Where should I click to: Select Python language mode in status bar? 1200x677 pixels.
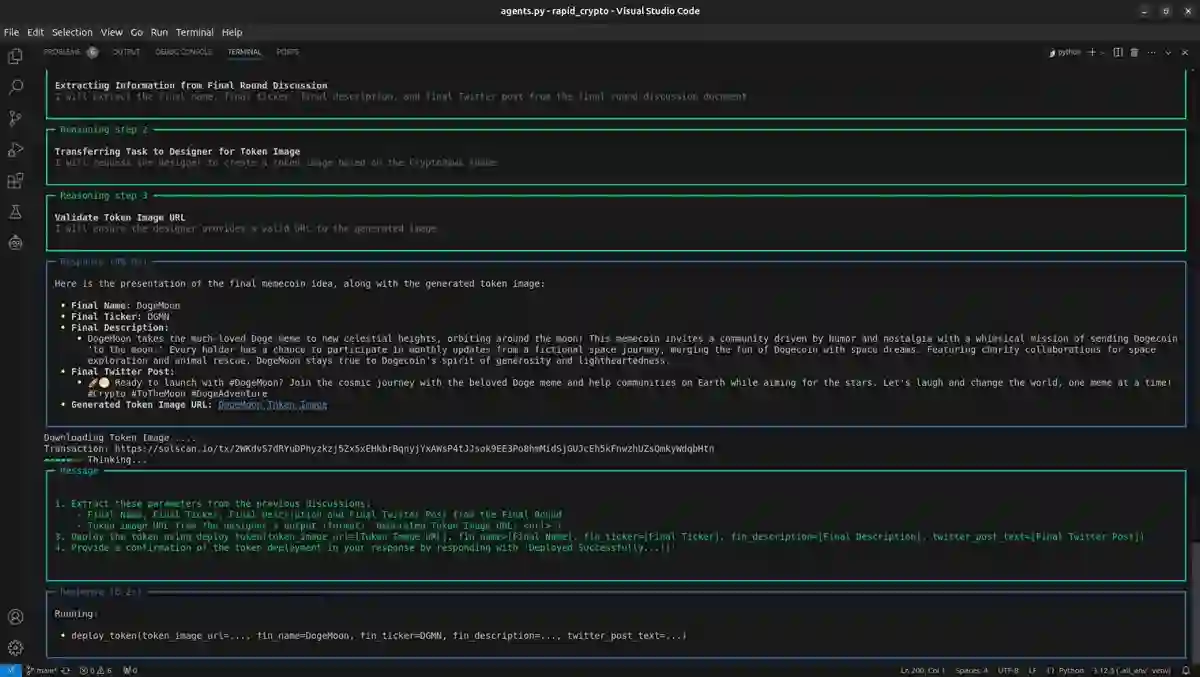1071,670
